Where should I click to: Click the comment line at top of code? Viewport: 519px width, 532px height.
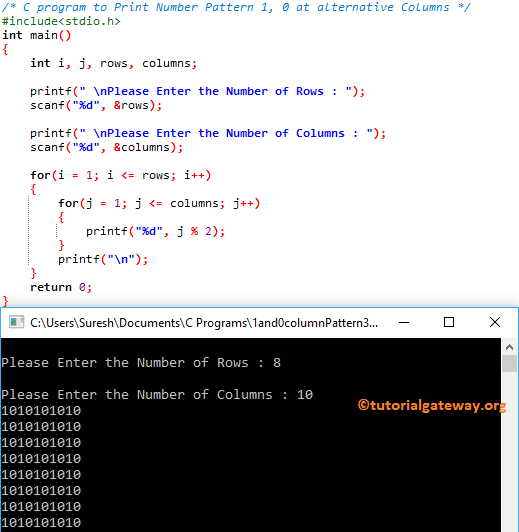(236, 7)
